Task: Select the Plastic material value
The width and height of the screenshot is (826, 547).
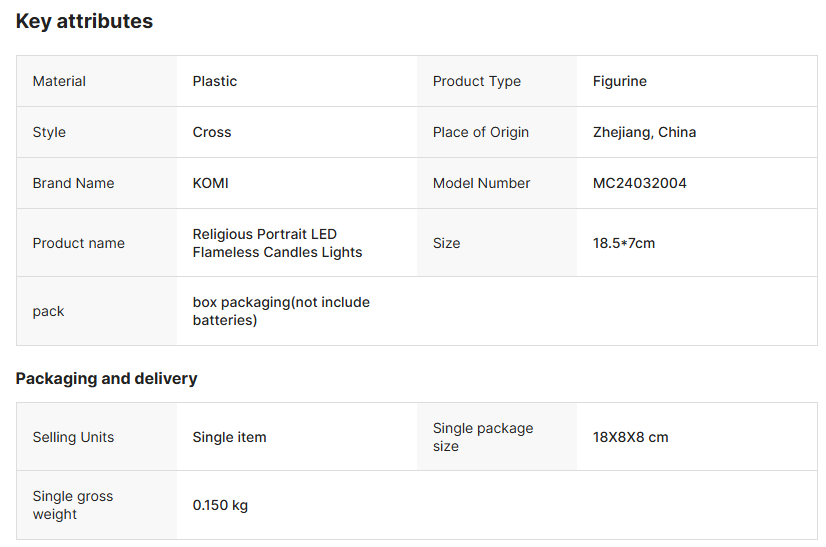Action: point(214,81)
